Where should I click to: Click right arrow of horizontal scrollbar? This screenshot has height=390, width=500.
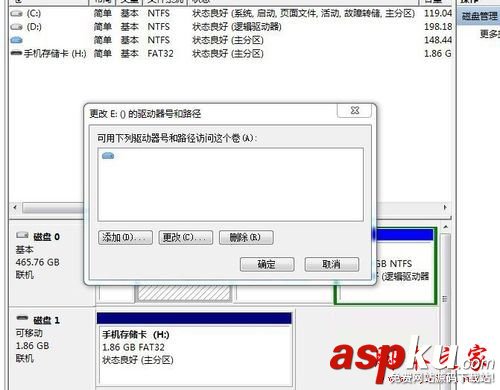click(445, 207)
